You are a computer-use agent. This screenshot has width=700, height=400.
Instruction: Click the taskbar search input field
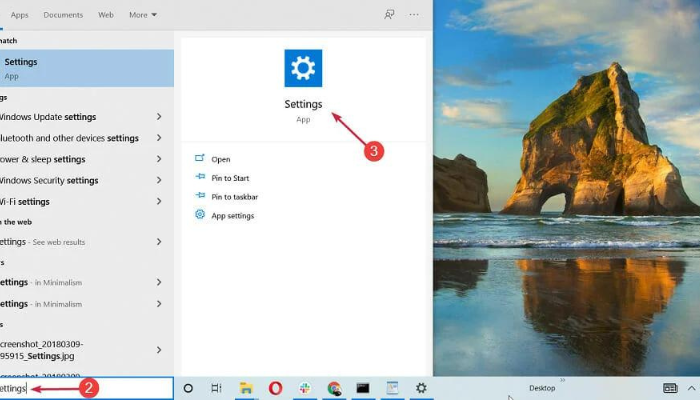click(87, 388)
